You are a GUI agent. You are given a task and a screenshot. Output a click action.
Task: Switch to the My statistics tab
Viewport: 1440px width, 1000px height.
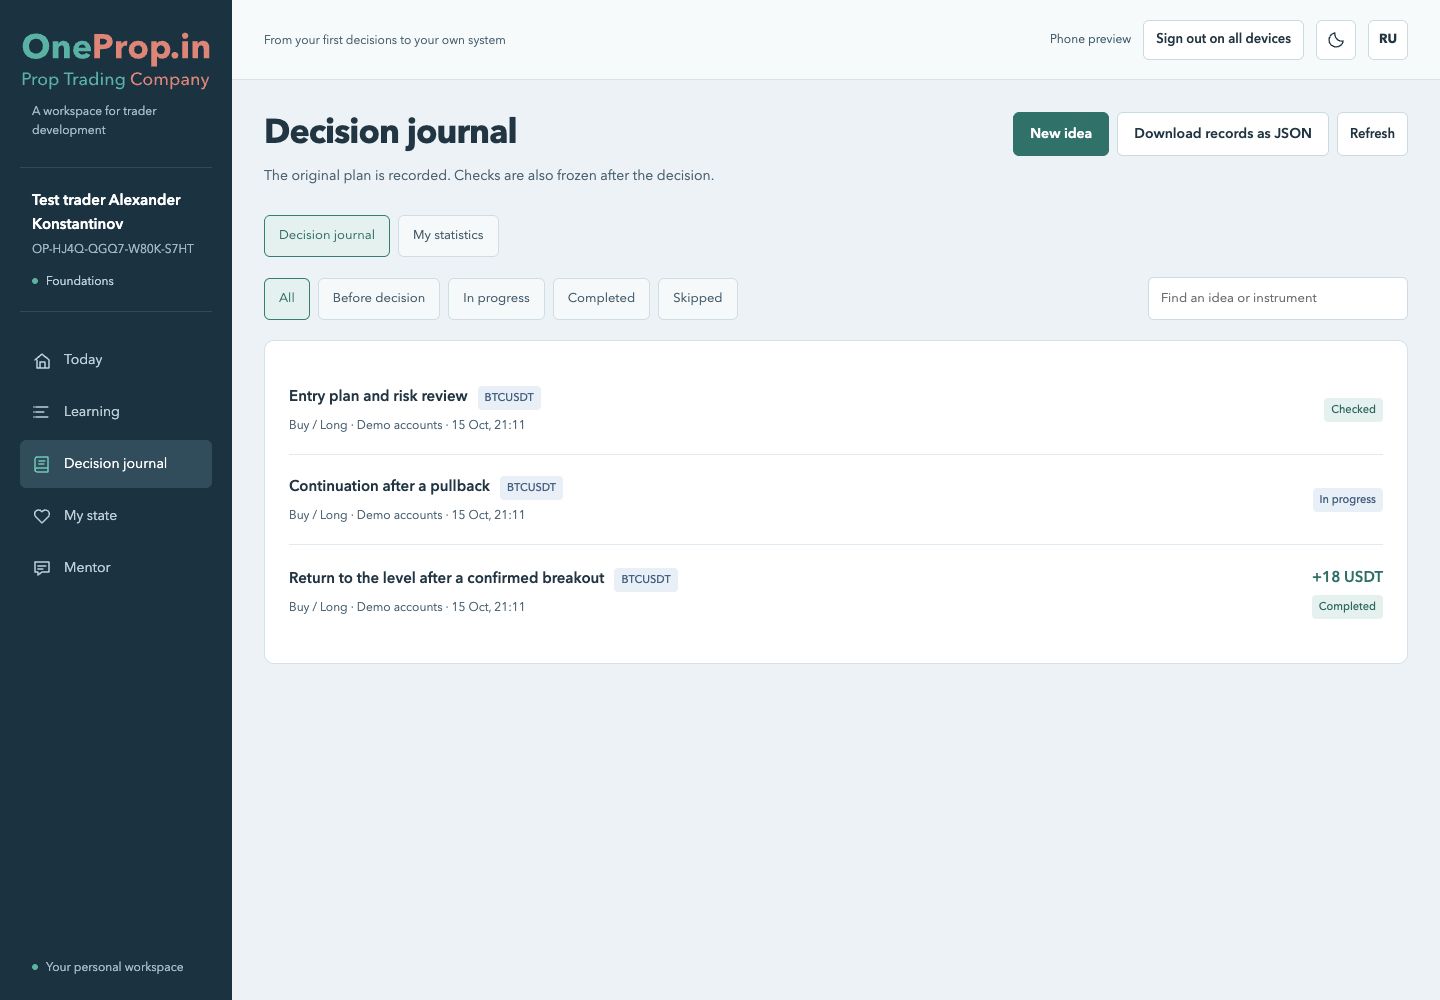click(448, 236)
